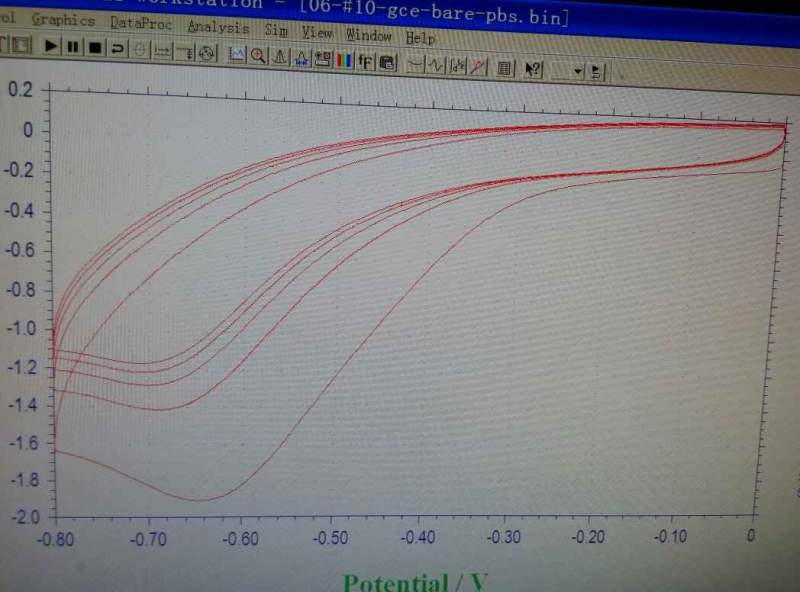Click the -0.30 x-axis label
Viewport: 800px width, 592px height.
coord(504,536)
